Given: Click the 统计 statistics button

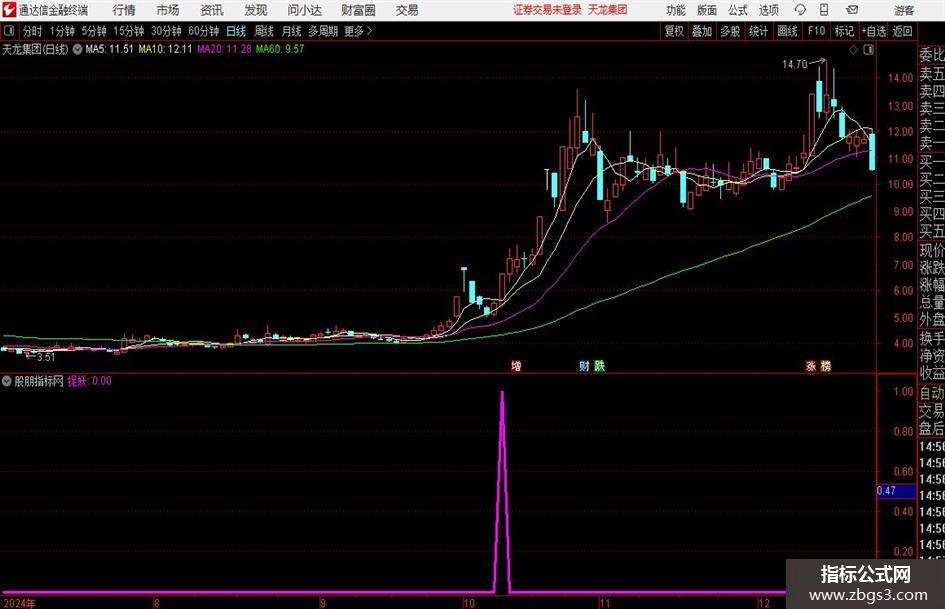Looking at the screenshot, I should coord(758,31).
